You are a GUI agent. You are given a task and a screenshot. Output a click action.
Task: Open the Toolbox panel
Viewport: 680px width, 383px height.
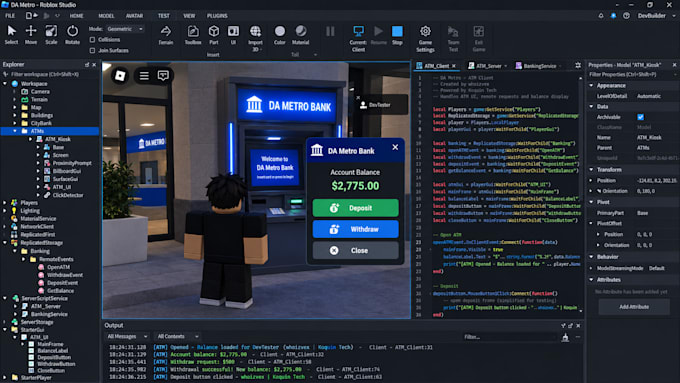pos(193,34)
